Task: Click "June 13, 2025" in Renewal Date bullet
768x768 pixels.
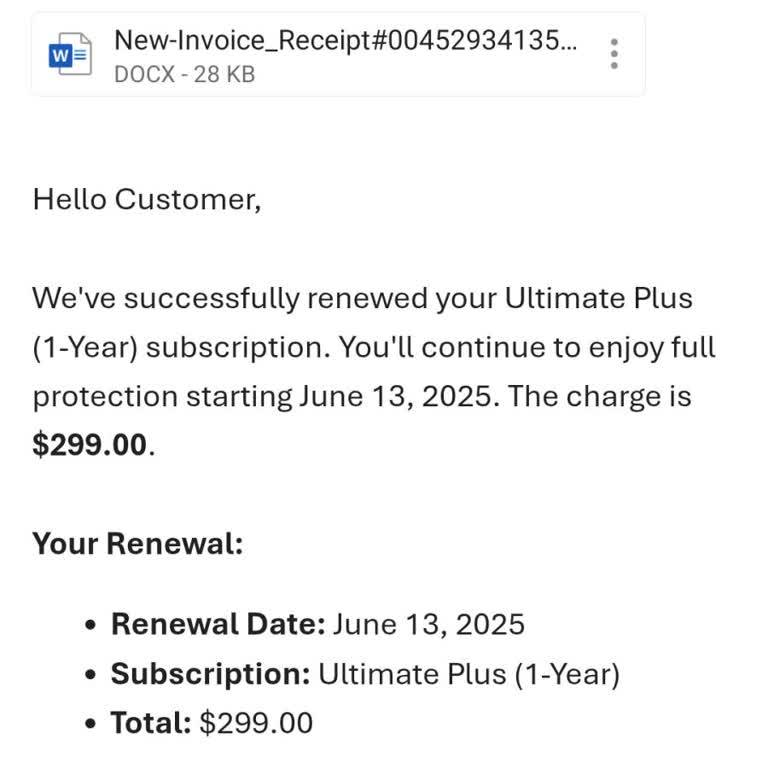Action: click(x=429, y=624)
